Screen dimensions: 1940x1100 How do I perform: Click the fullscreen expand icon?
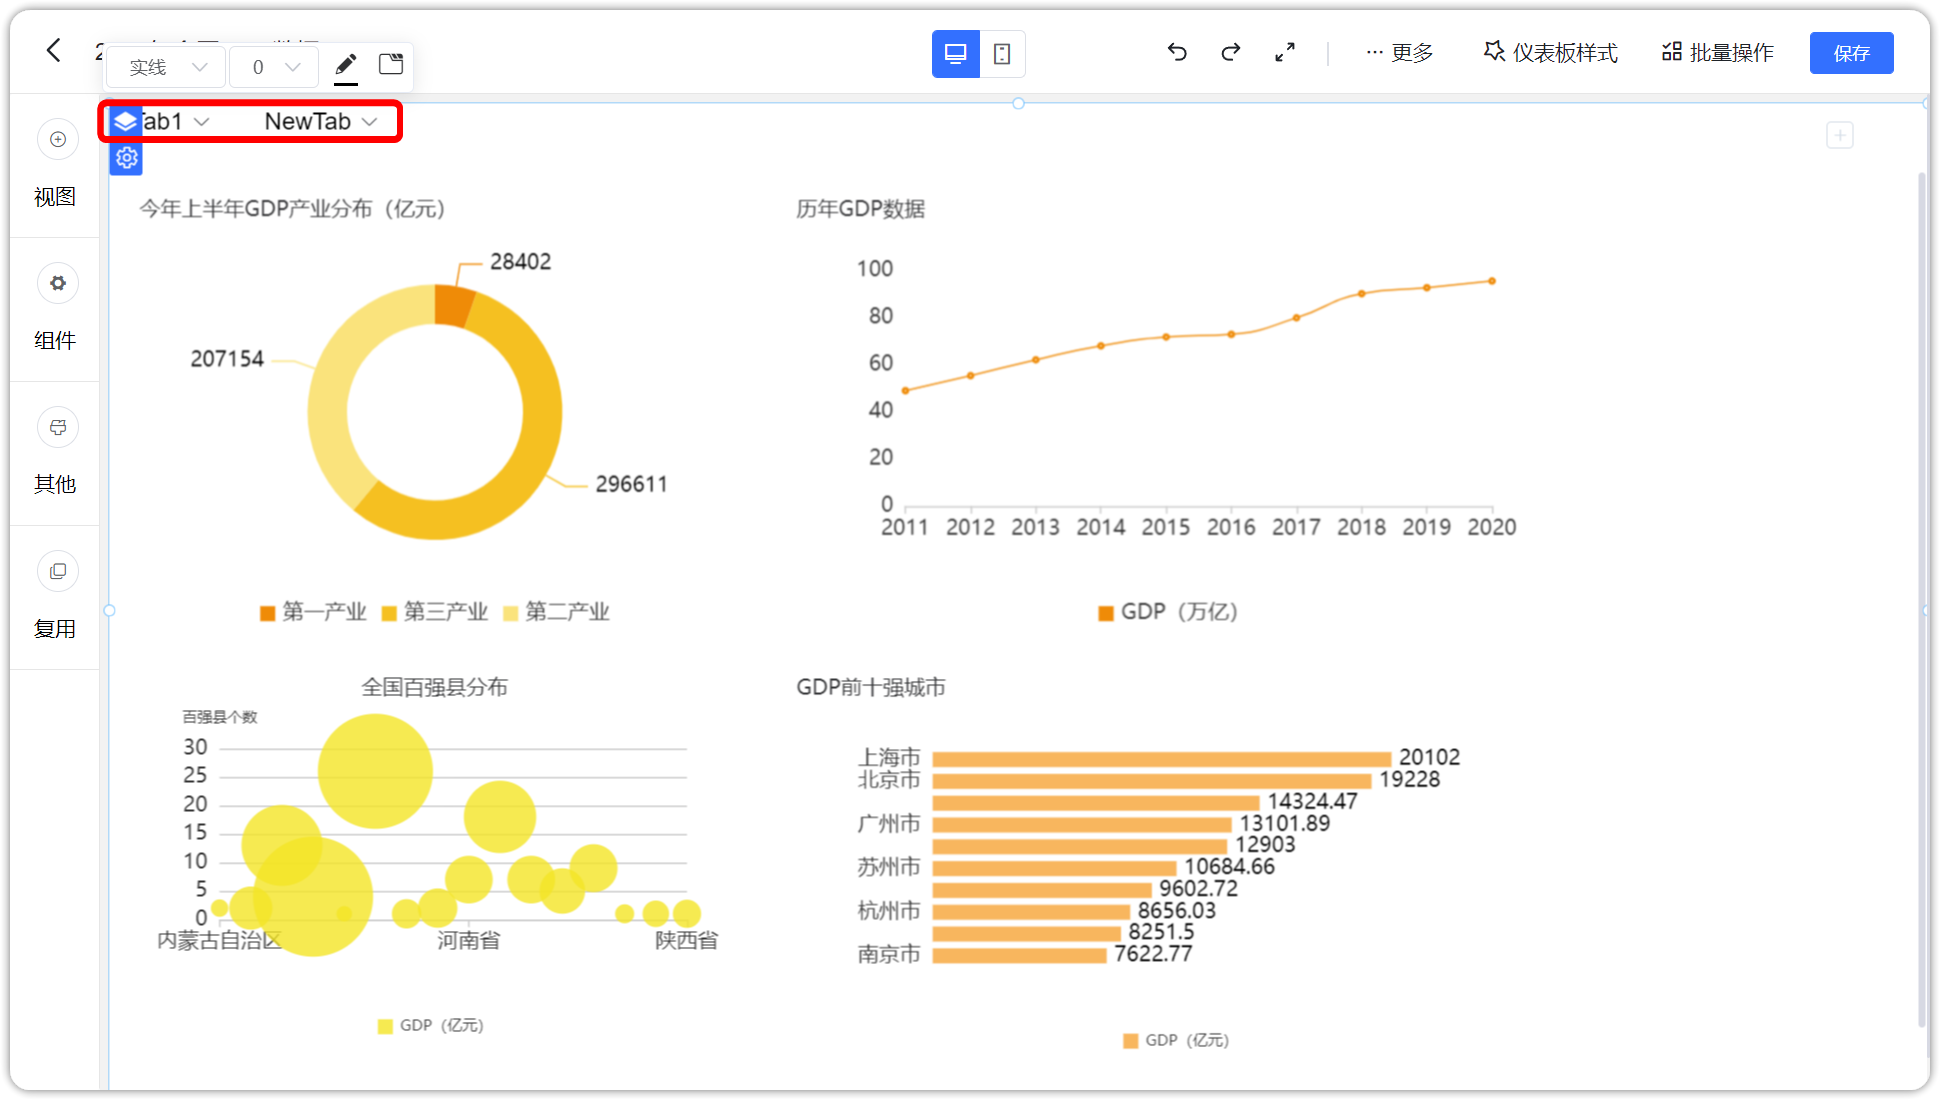[1285, 52]
